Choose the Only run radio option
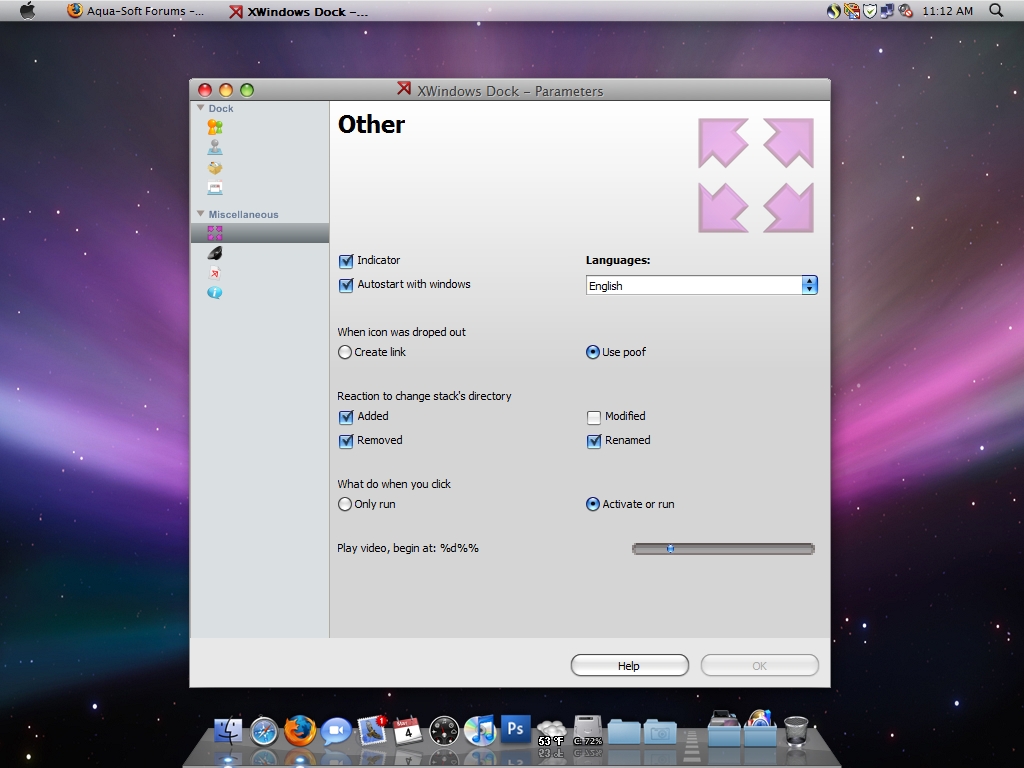Image resolution: width=1024 pixels, height=768 pixels. tap(345, 504)
